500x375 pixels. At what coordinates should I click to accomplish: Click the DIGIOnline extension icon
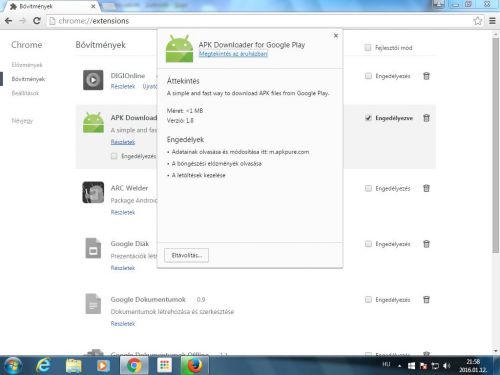93,80
